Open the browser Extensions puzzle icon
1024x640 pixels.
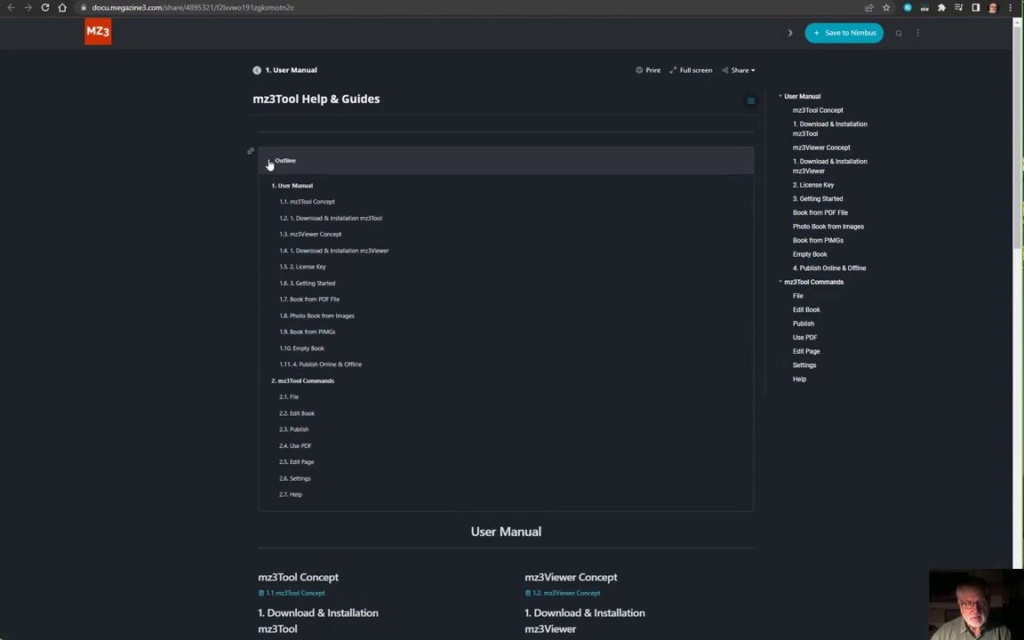click(941, 8)
